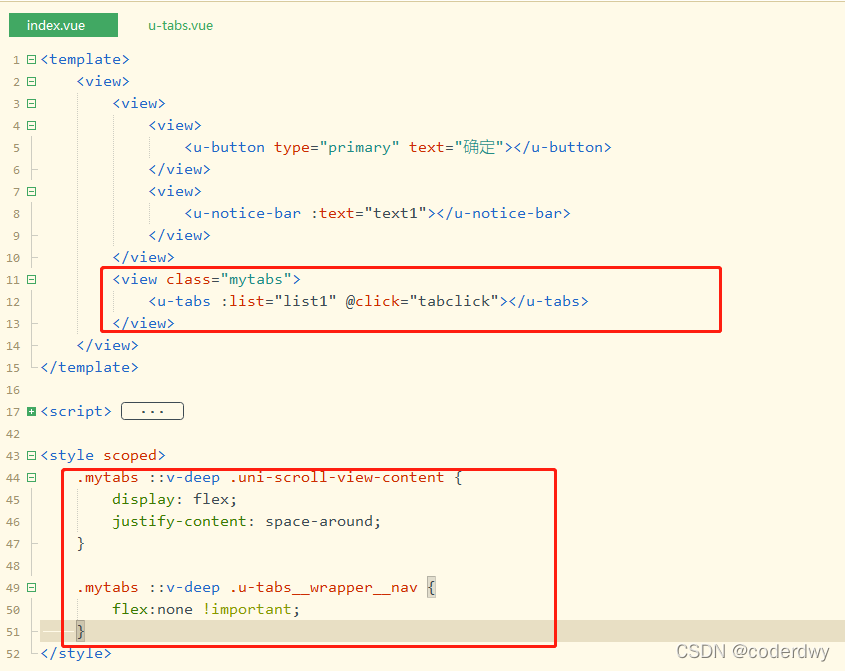Click the <style scoped> tag

click(103, 455)
